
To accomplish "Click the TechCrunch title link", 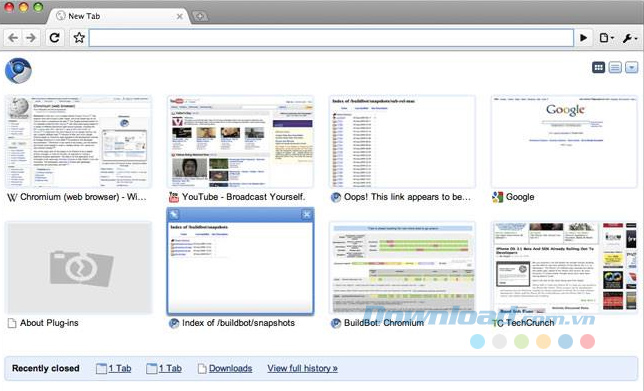I will pos(530,323).
